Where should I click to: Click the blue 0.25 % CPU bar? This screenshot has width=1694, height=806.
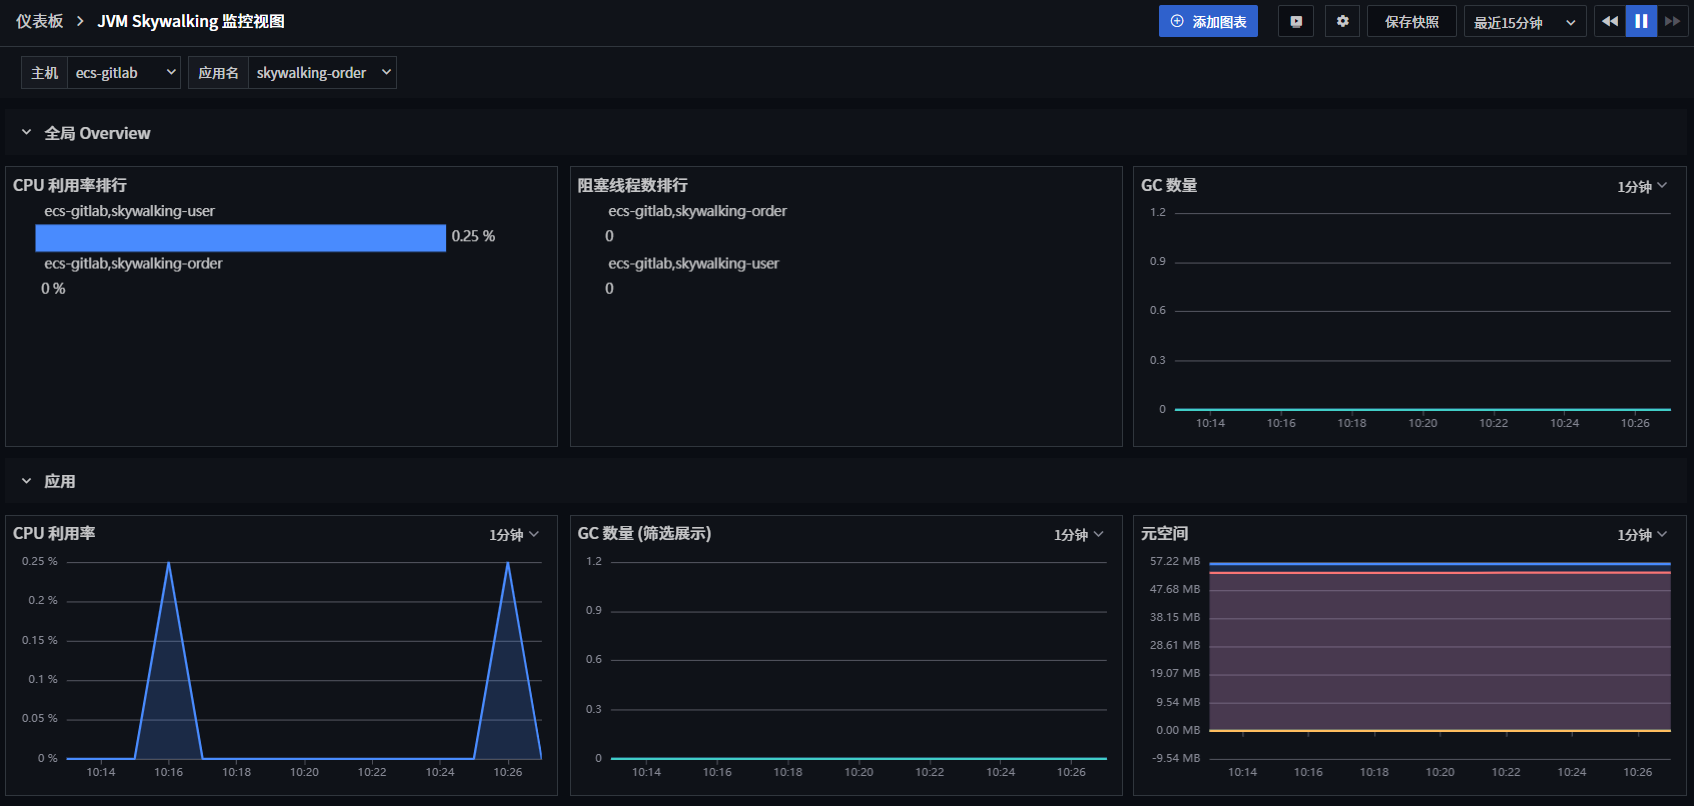(240, 237)
